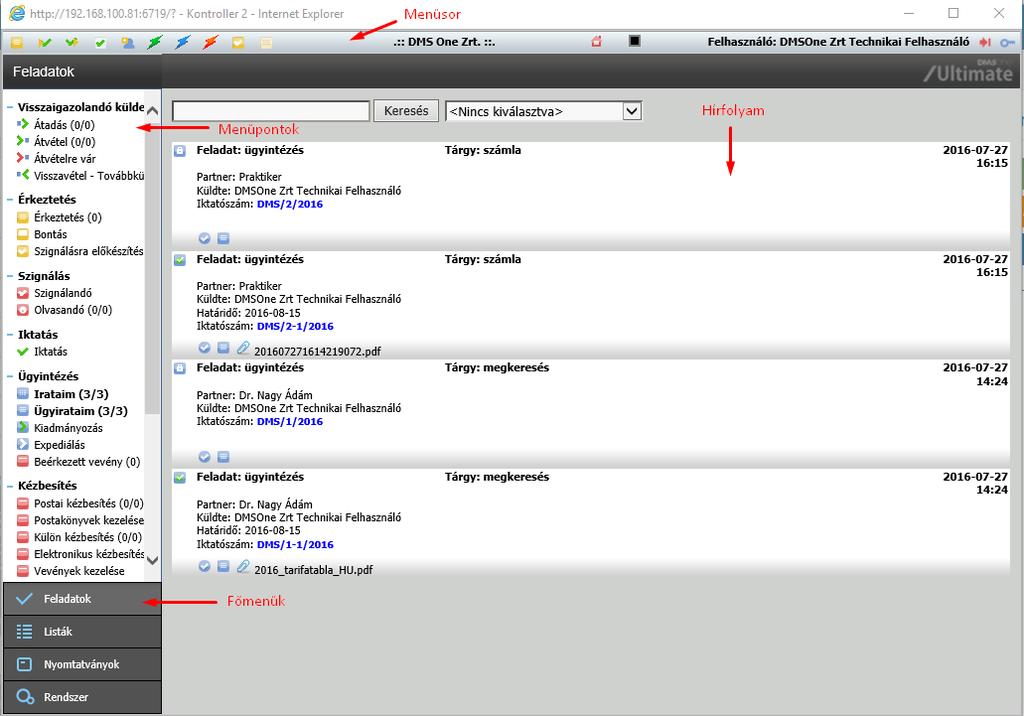Select Beérkezett vevény (0) item
This screenshot has height=716, width=1024.
(87, 462)
